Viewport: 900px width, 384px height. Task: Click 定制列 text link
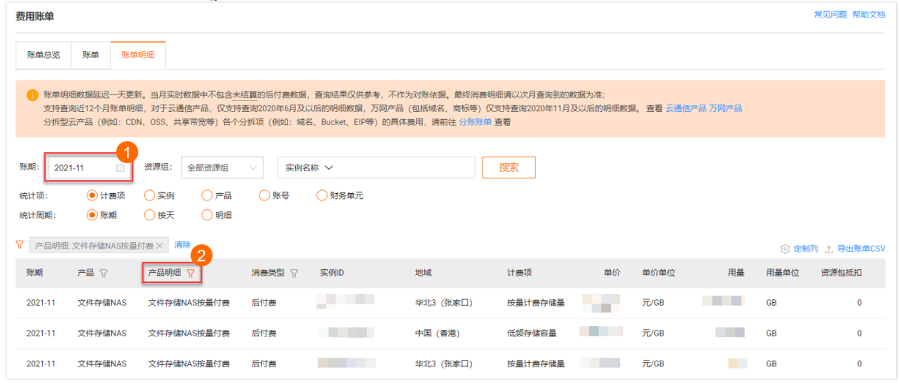click(805, 249)
